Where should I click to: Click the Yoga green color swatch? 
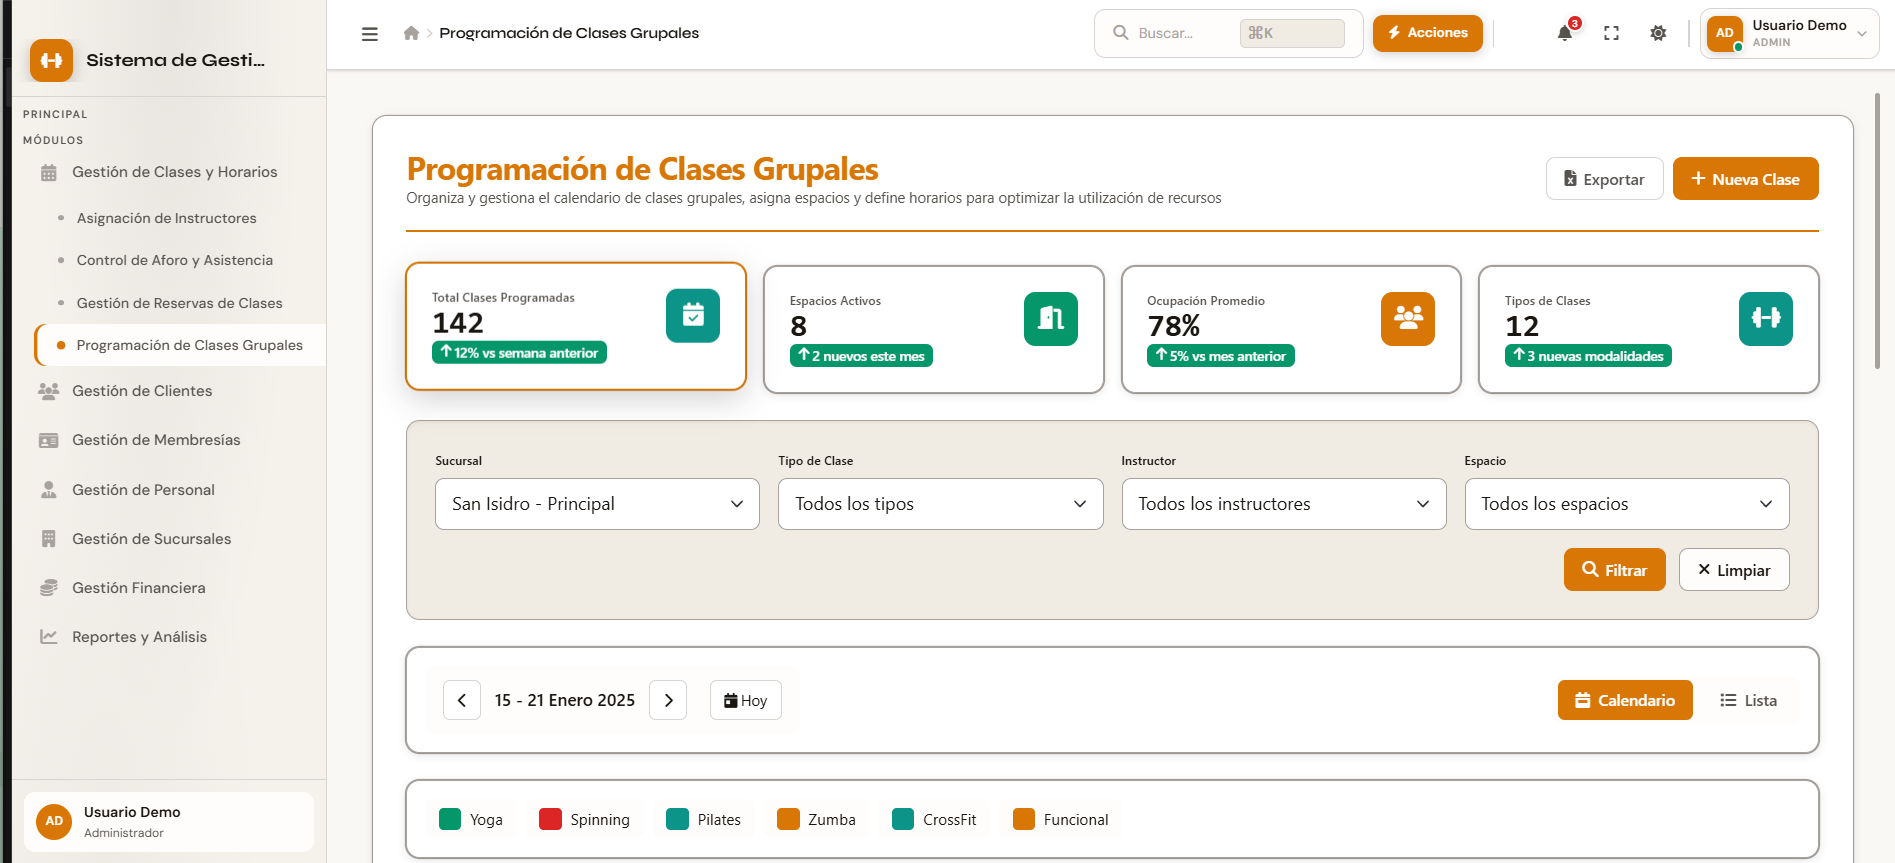(450, 819)
